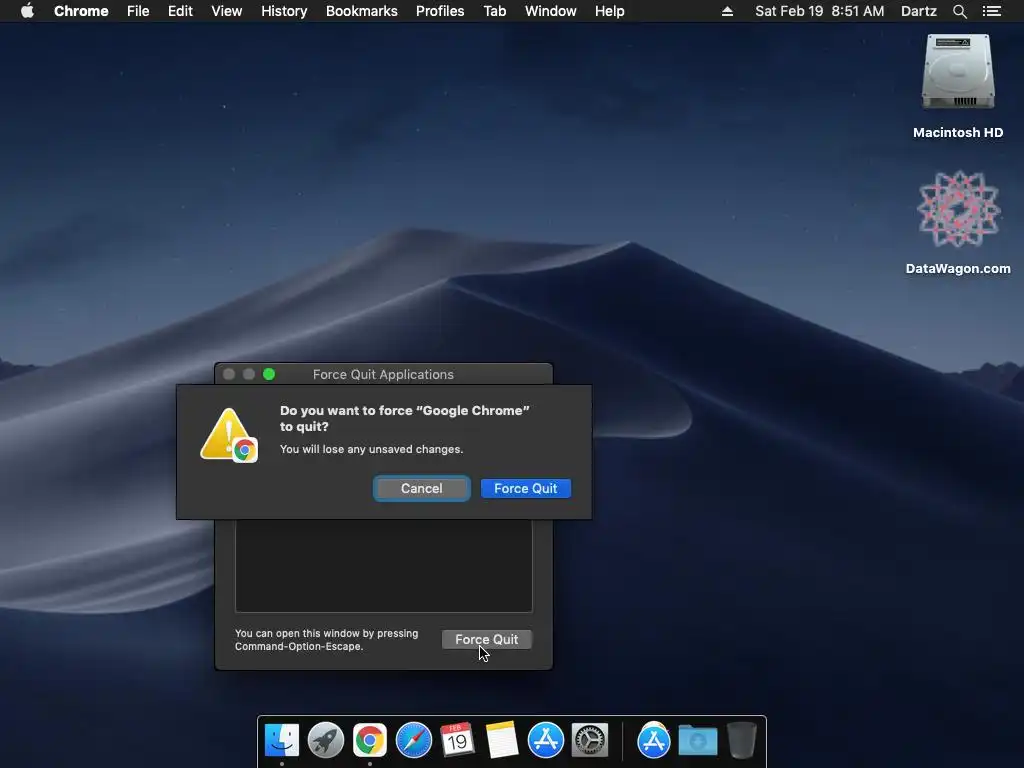Open Calendar icon showing 19 in Dock

[457, 740]
